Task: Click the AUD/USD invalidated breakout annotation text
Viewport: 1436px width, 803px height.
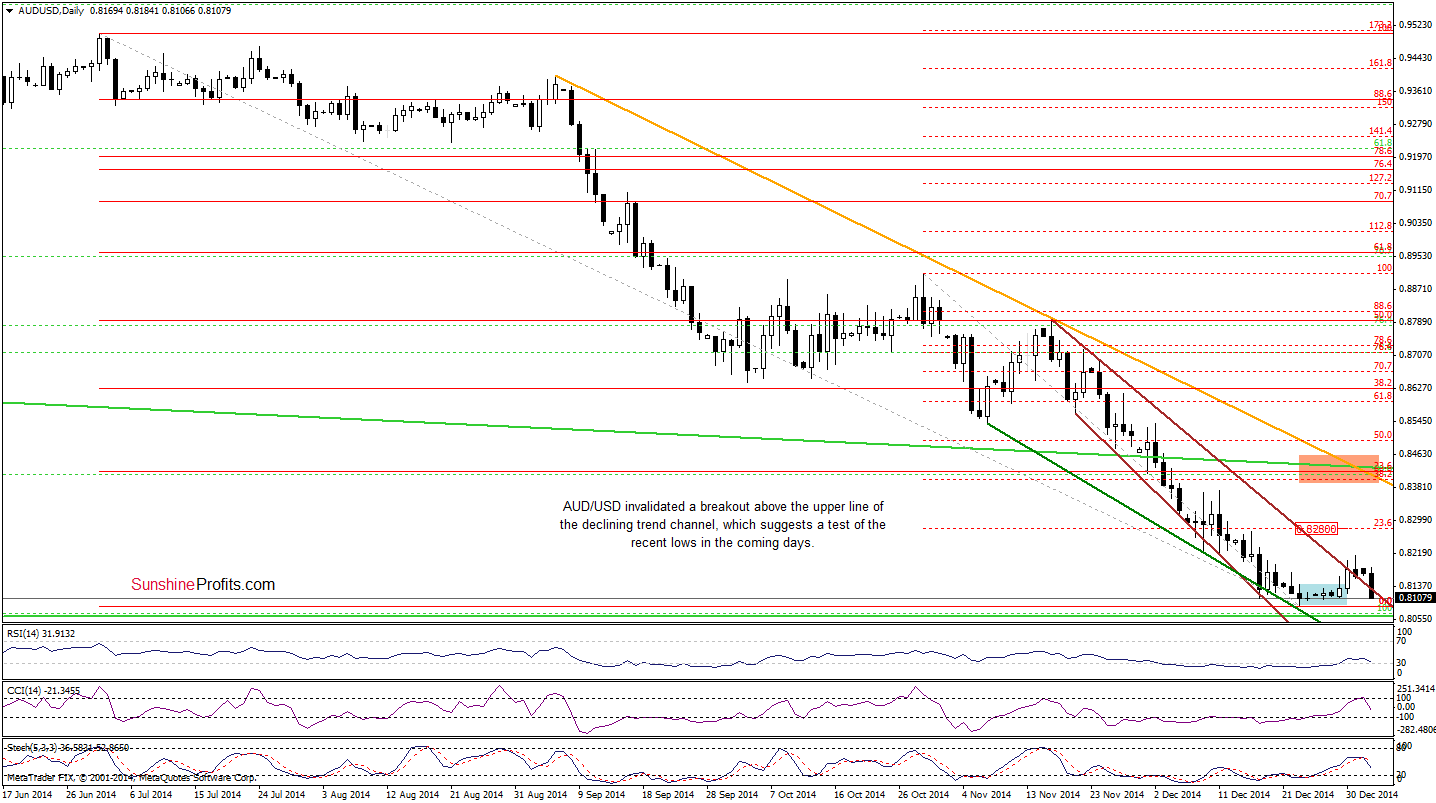Action: 722,524
